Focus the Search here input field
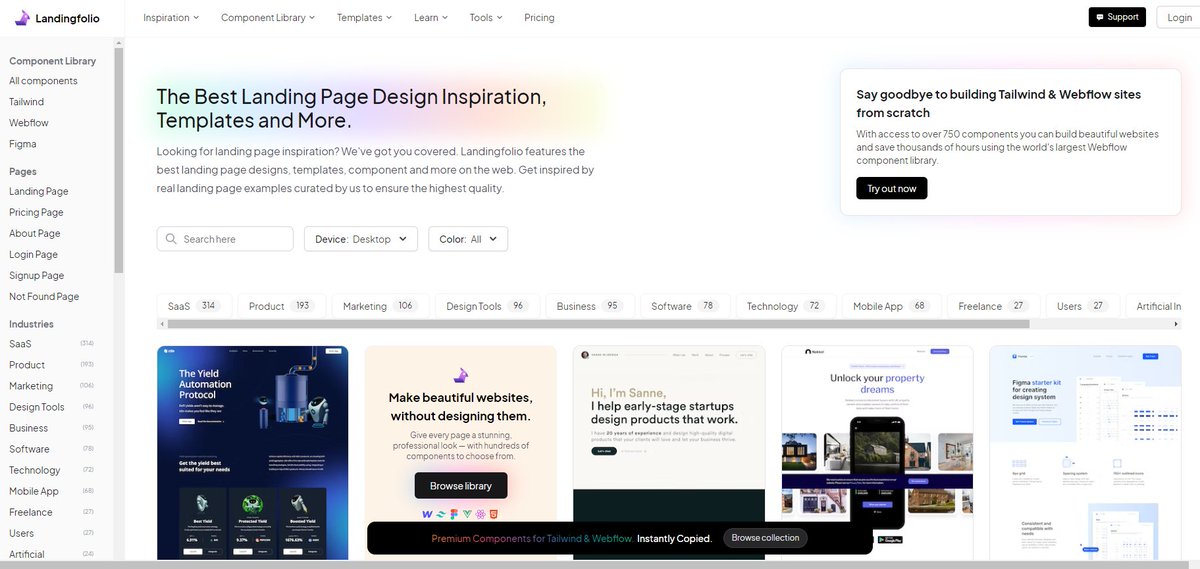Screen dimensions: 1200x569 pos(225,239)
